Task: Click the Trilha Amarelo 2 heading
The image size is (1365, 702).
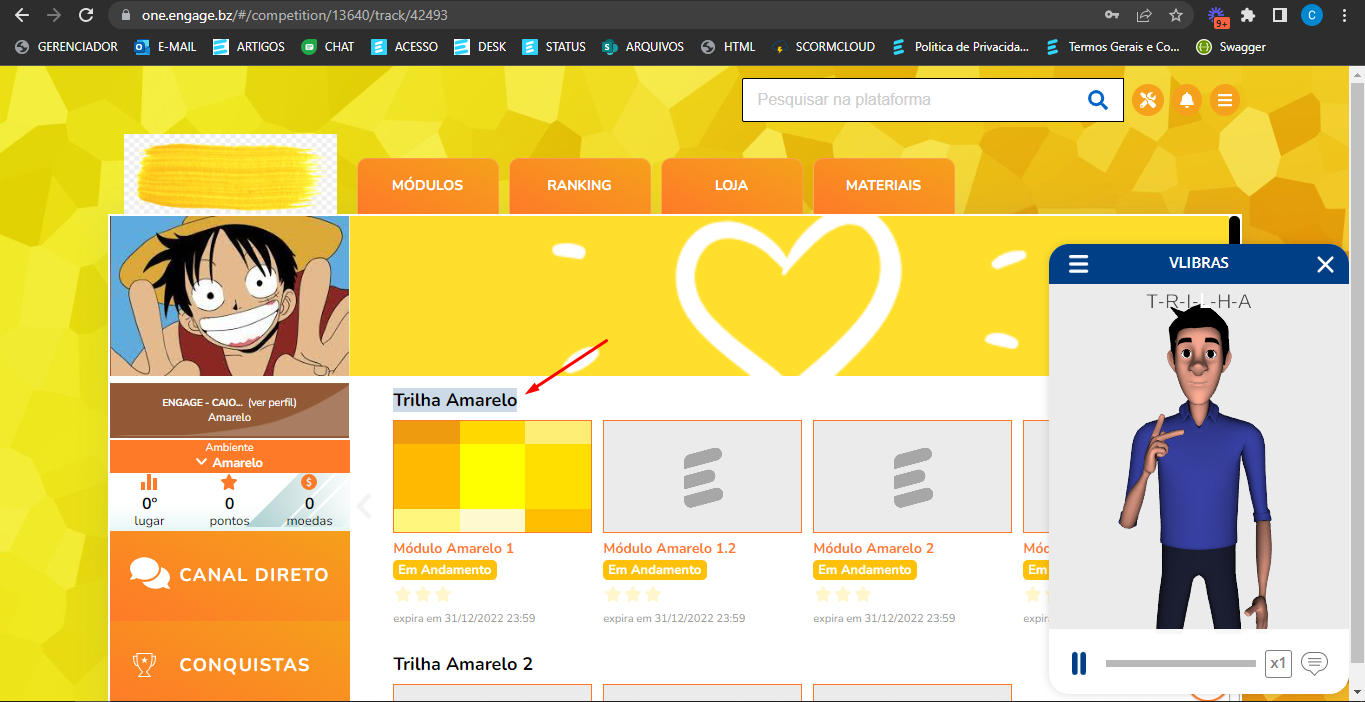Action: (463, 664)
